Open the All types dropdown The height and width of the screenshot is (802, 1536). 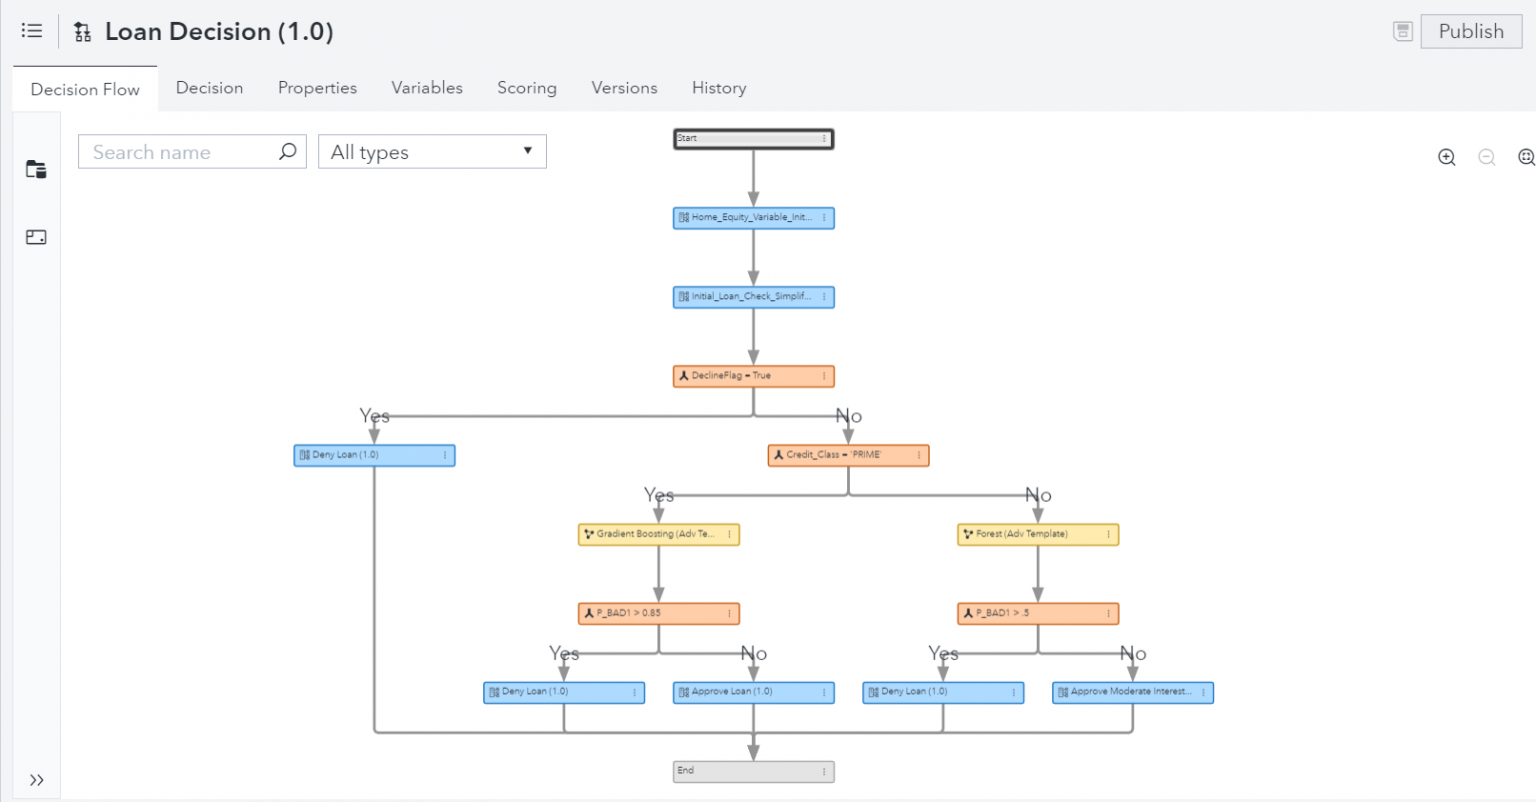[x=432, y=152]
